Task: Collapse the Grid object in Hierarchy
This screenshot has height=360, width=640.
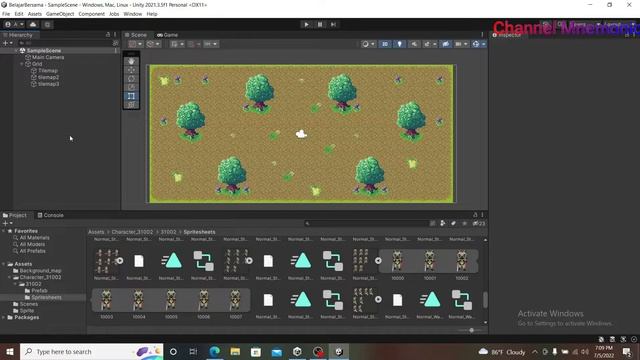Action: click(22, 64)
